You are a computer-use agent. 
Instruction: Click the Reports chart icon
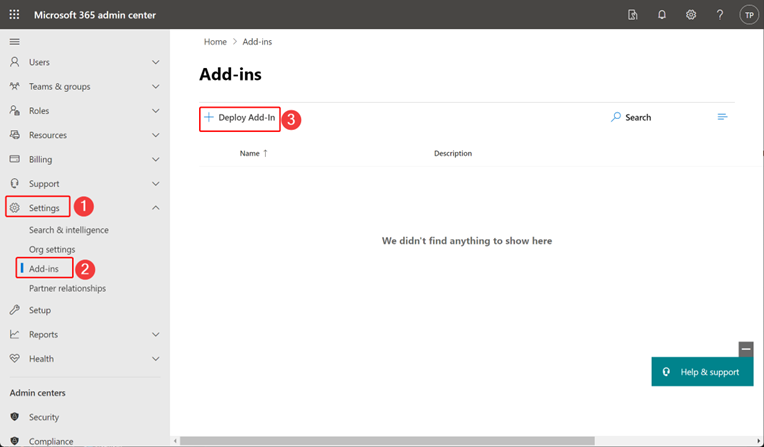(15, 334)
